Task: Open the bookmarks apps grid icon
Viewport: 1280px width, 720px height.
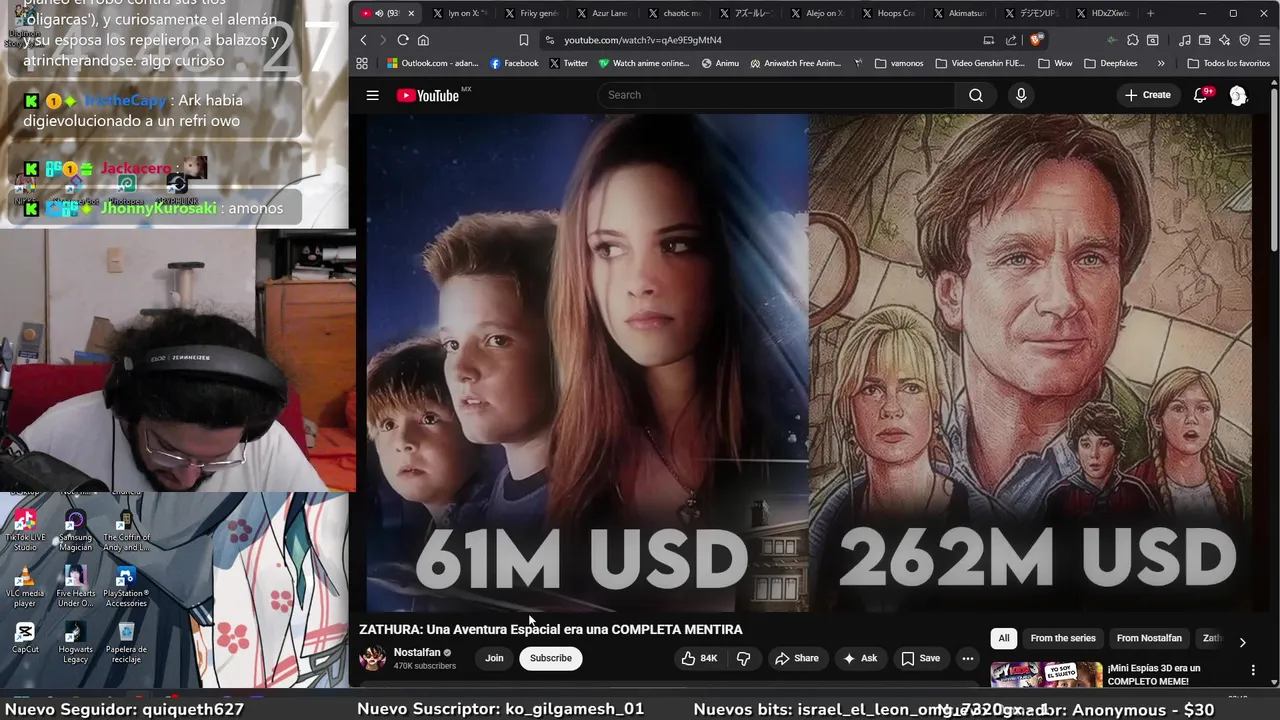Action: click(x=362, y=63)
